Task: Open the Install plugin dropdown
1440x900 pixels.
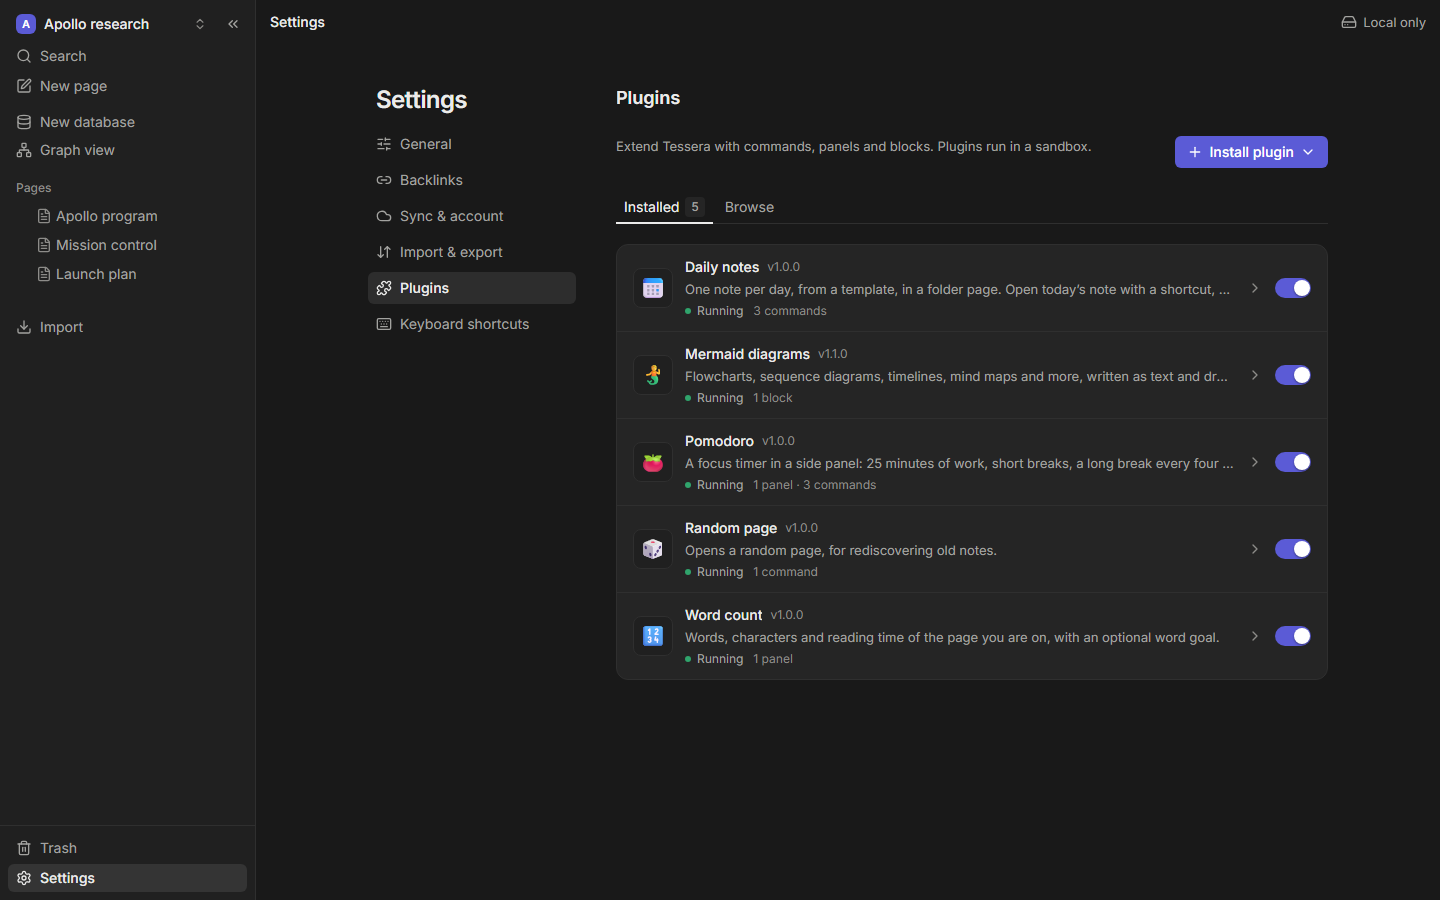Action: (x=1251, y=152)
